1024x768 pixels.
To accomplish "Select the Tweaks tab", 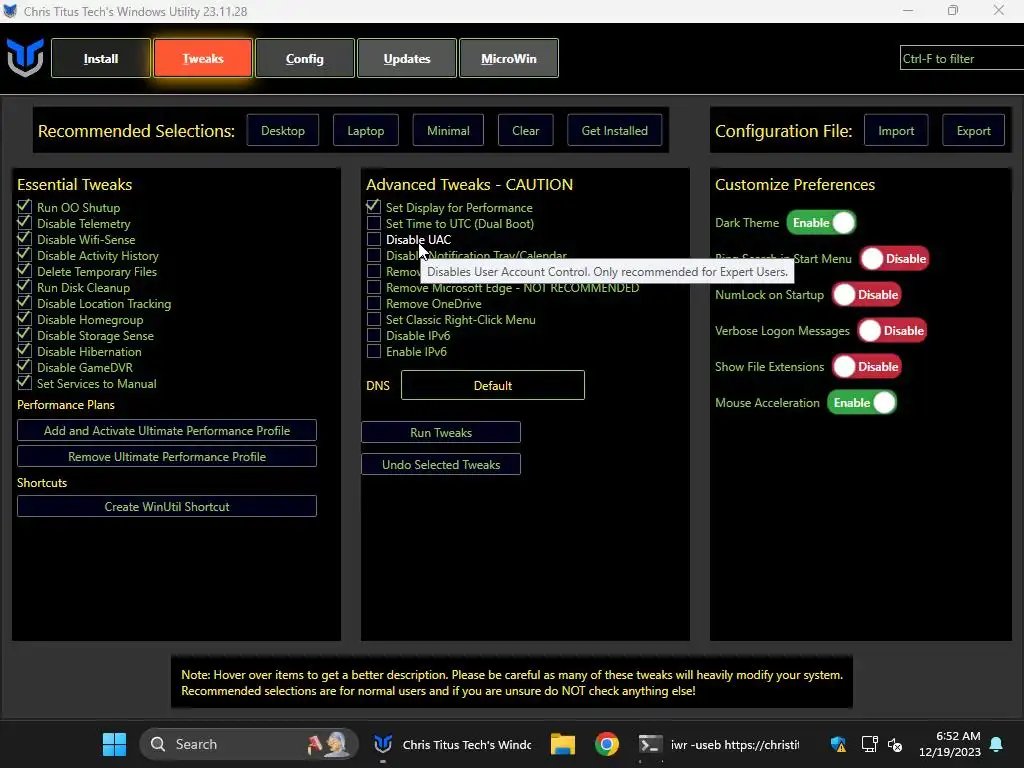I will (x=202, y=58).
